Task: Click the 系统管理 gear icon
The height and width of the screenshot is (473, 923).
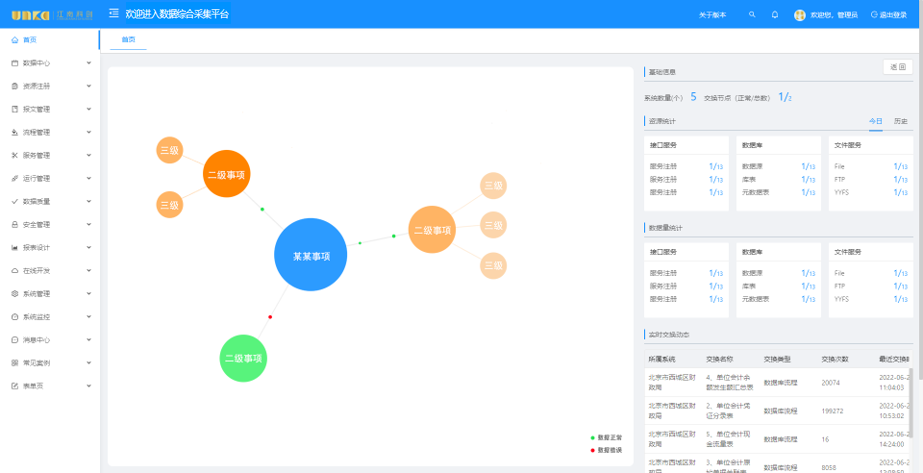Action: click(x=14, y=293)
